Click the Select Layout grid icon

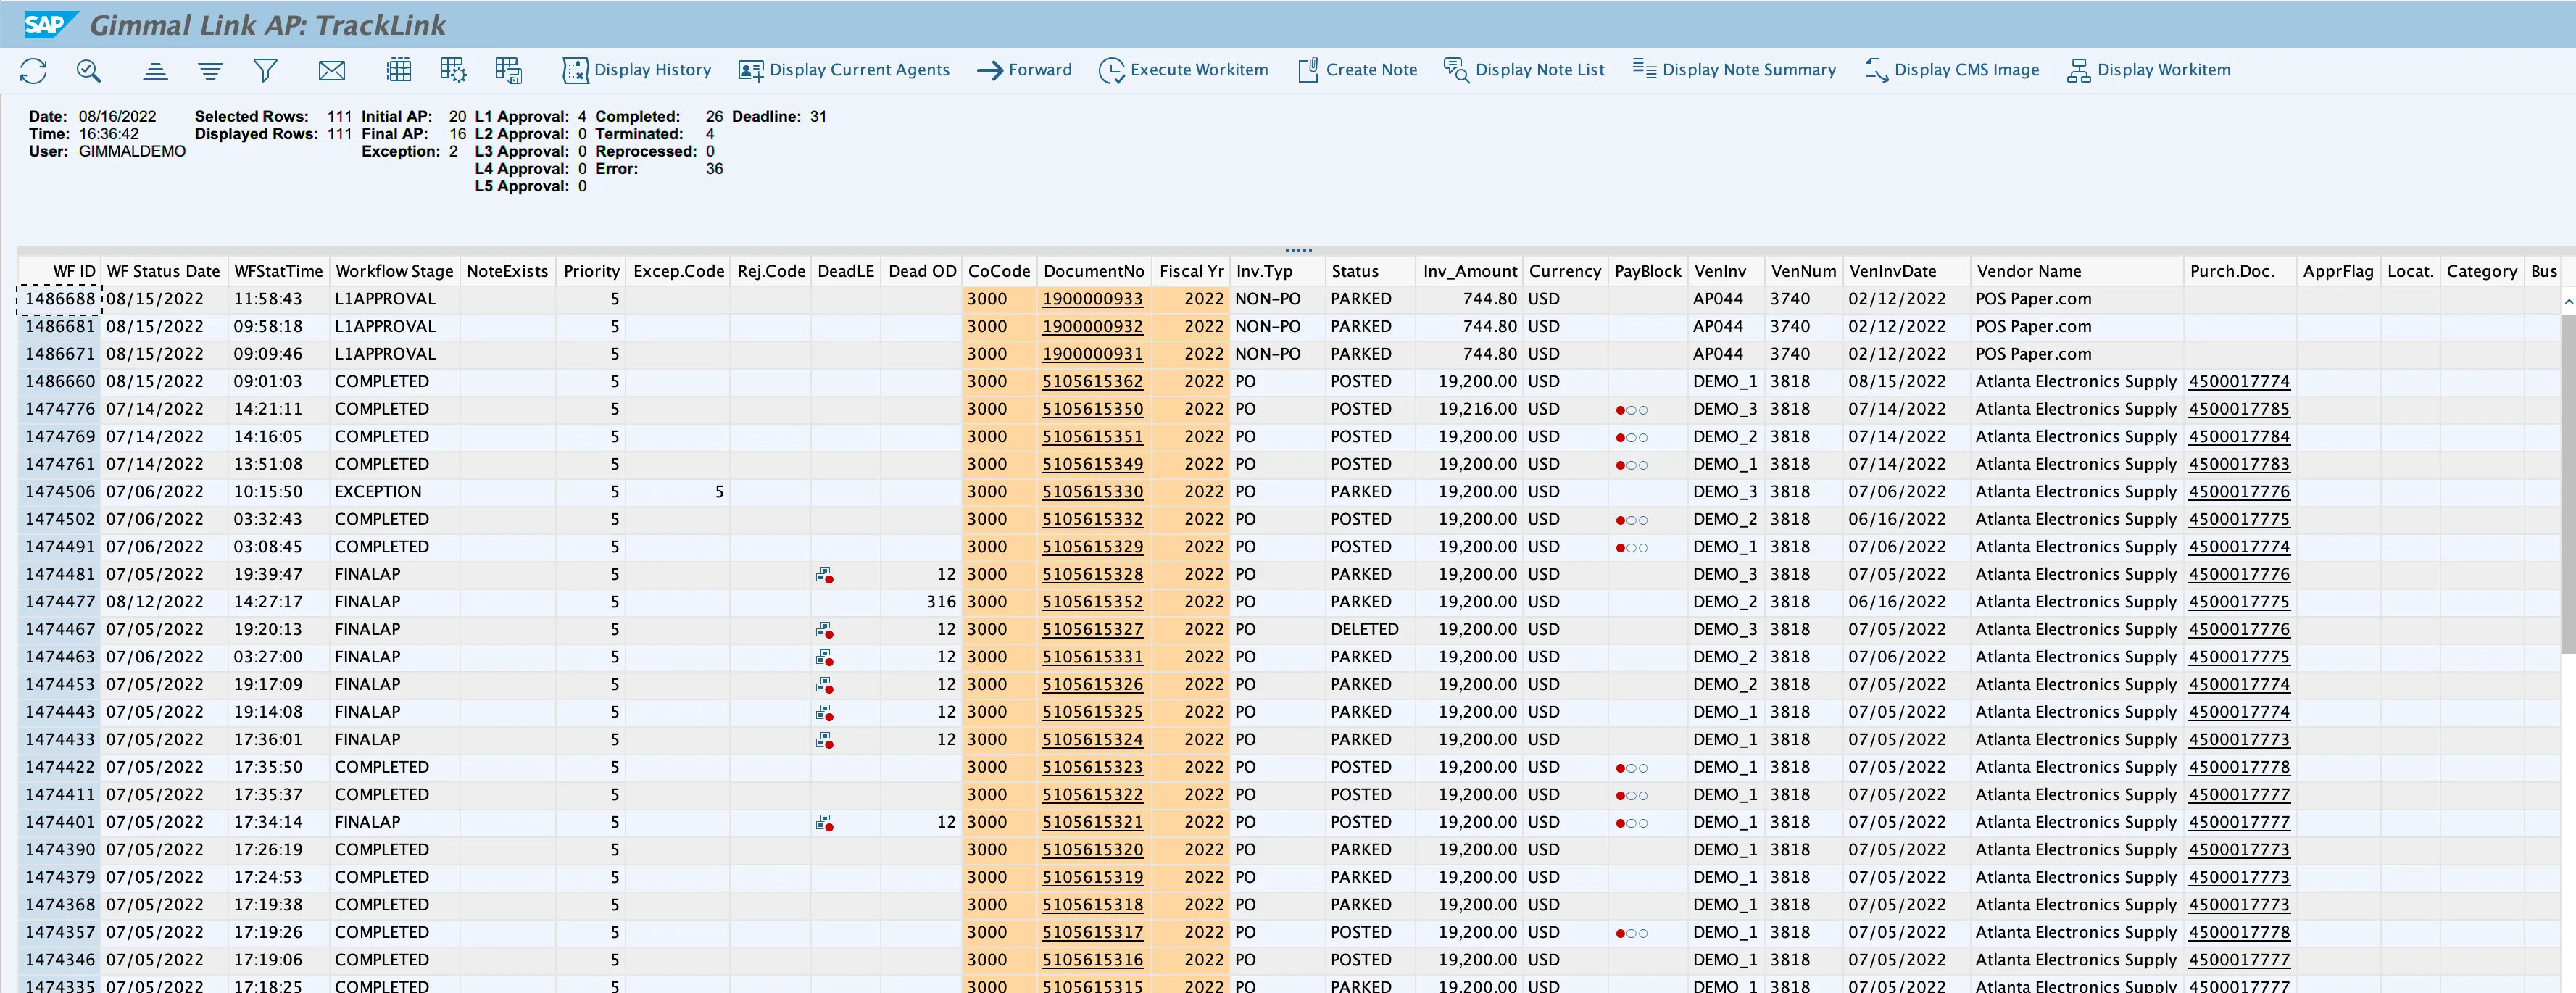399,70
